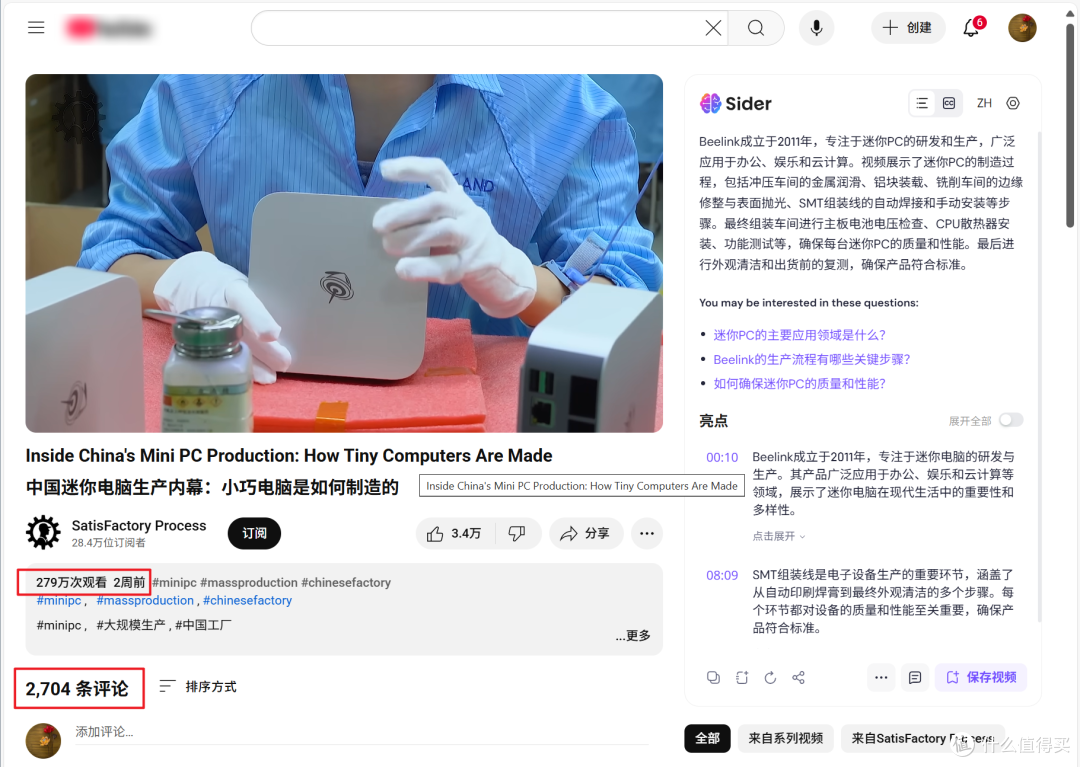
Task: Switch Sider to summary list view
Action: click(x=922, y=103)
